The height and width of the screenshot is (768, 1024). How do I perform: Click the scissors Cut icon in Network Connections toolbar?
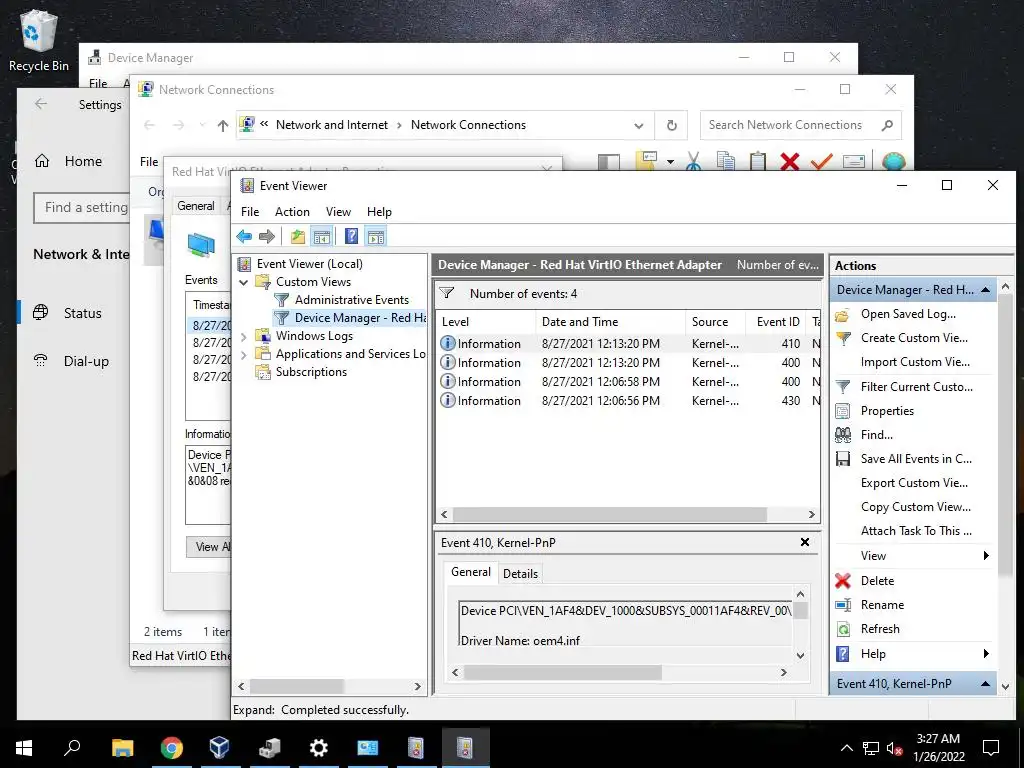pyautogui.click(x=694, y=161)
